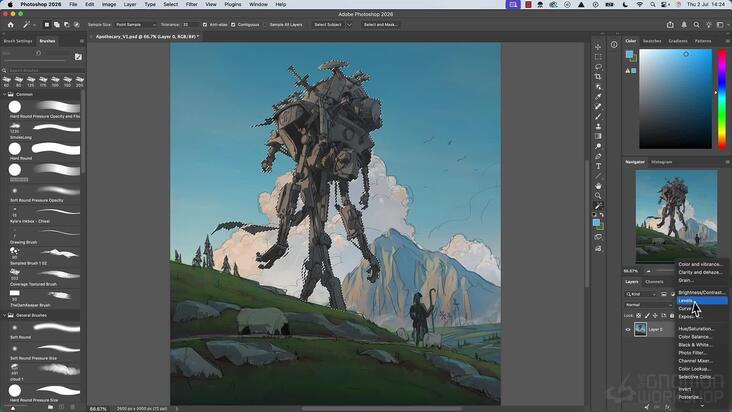Click the Apothecary_V1.psd document tab
The image size is (732, 412).
pyautogui.click(x=147, y=36)
